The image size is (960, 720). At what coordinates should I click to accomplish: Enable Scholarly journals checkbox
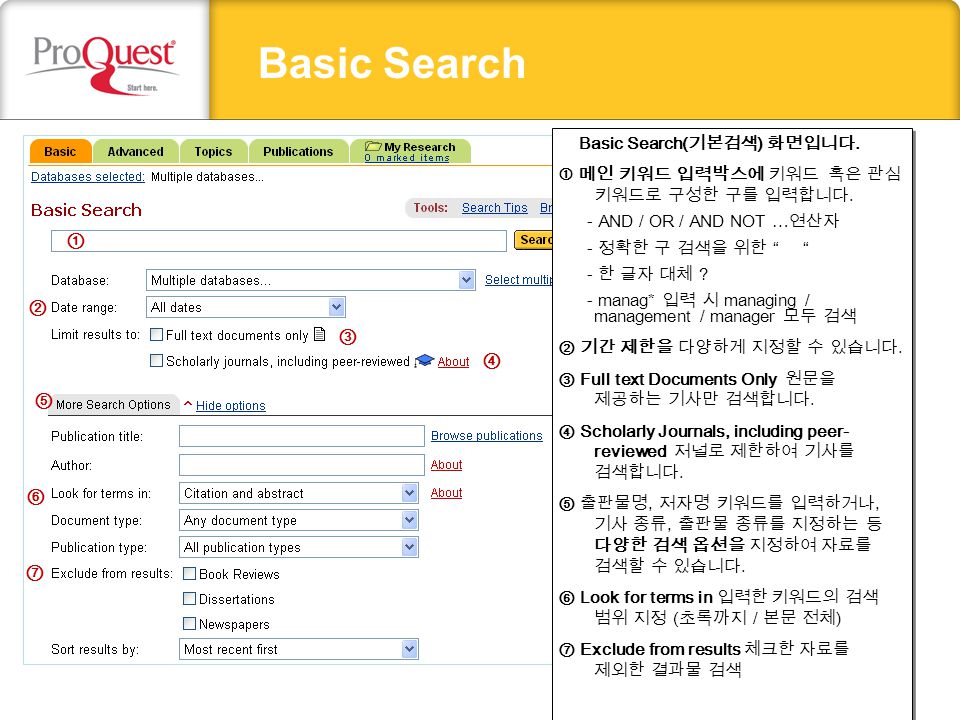[x=157, y=361]
